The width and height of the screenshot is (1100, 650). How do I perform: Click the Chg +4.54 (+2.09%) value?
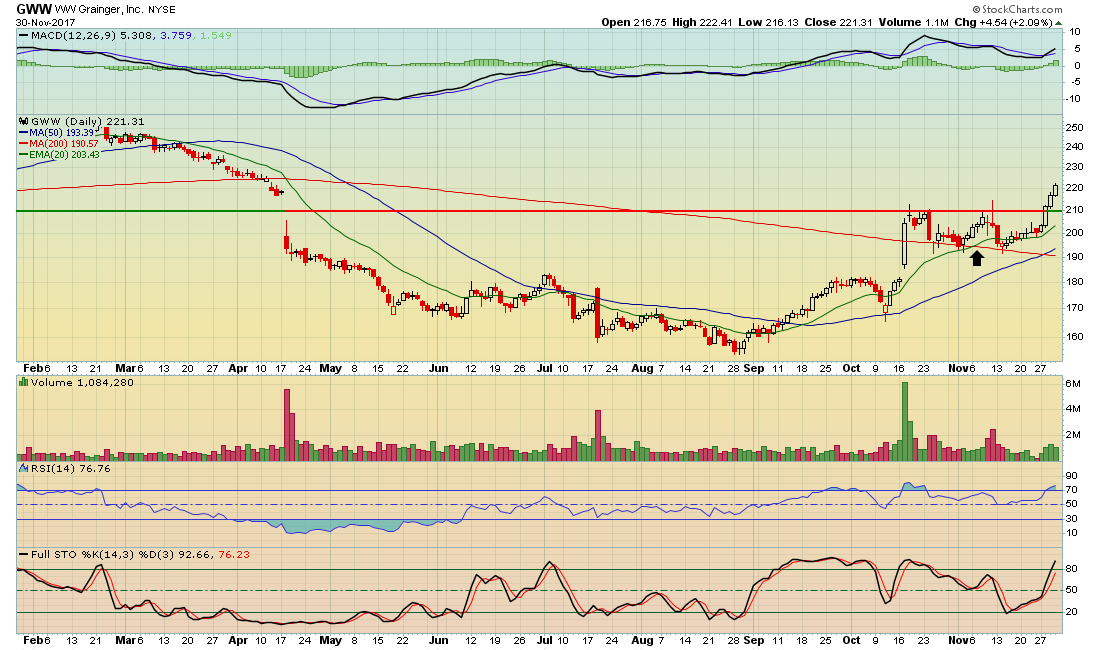point(1004,22)
